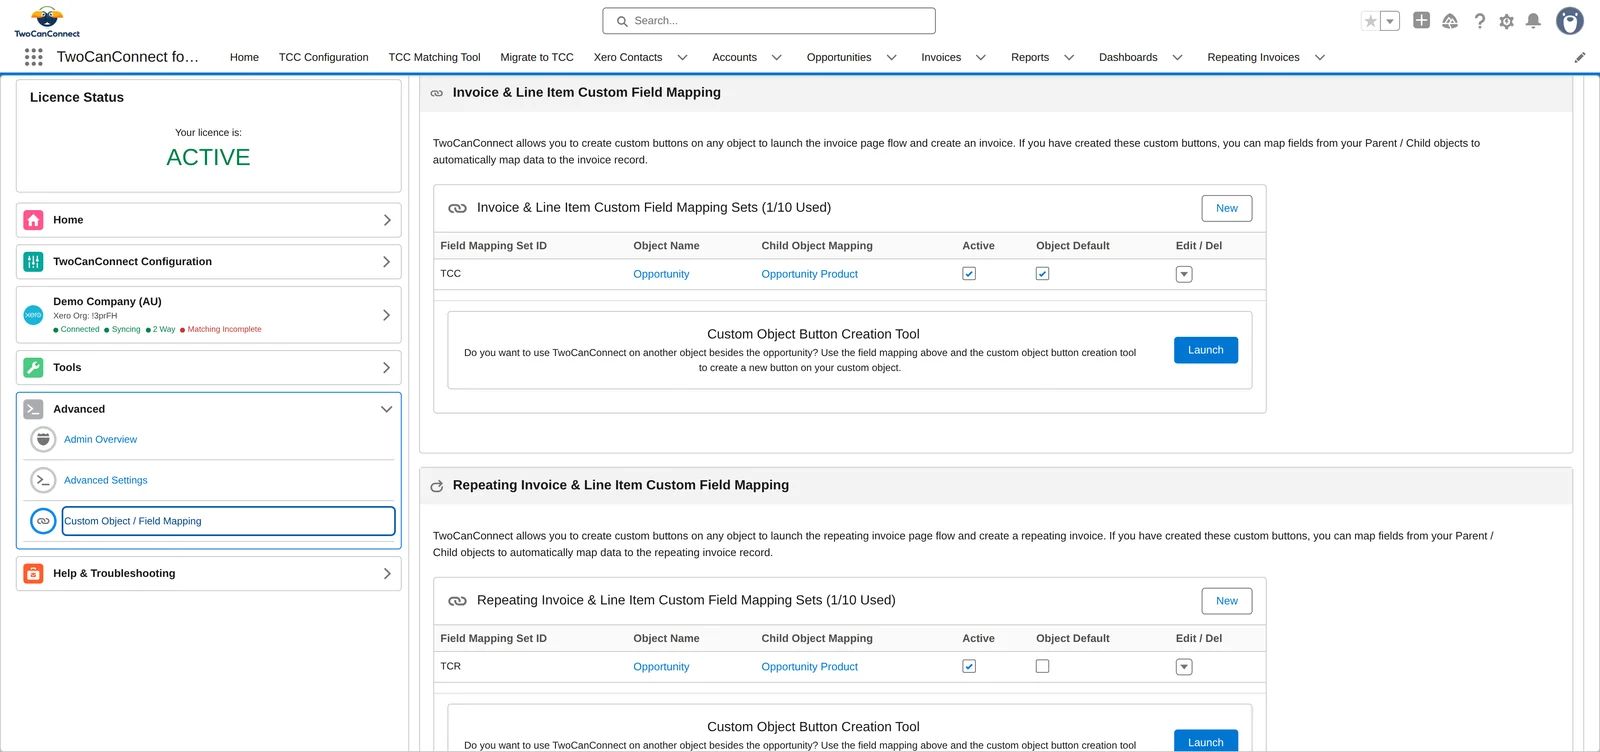This screenshot has height=752, width=1600.
Task: Open Edit/Del dropdown for TCC row
Action: pyautogui.click(x=1184, y=274)
